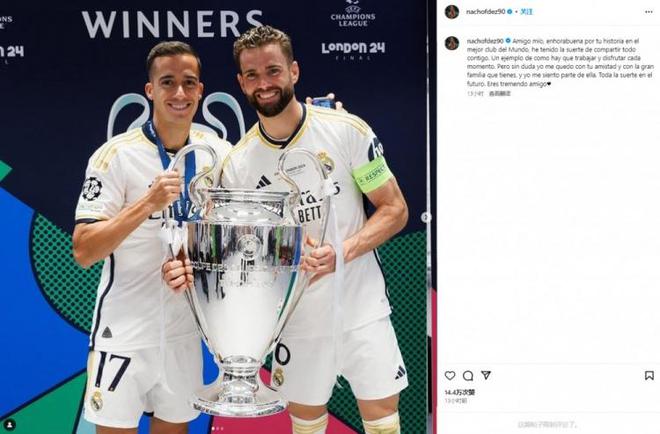Go to next photo with carousel arrow
The height and width of the screenshot is (434, 660).
[425, 217]
